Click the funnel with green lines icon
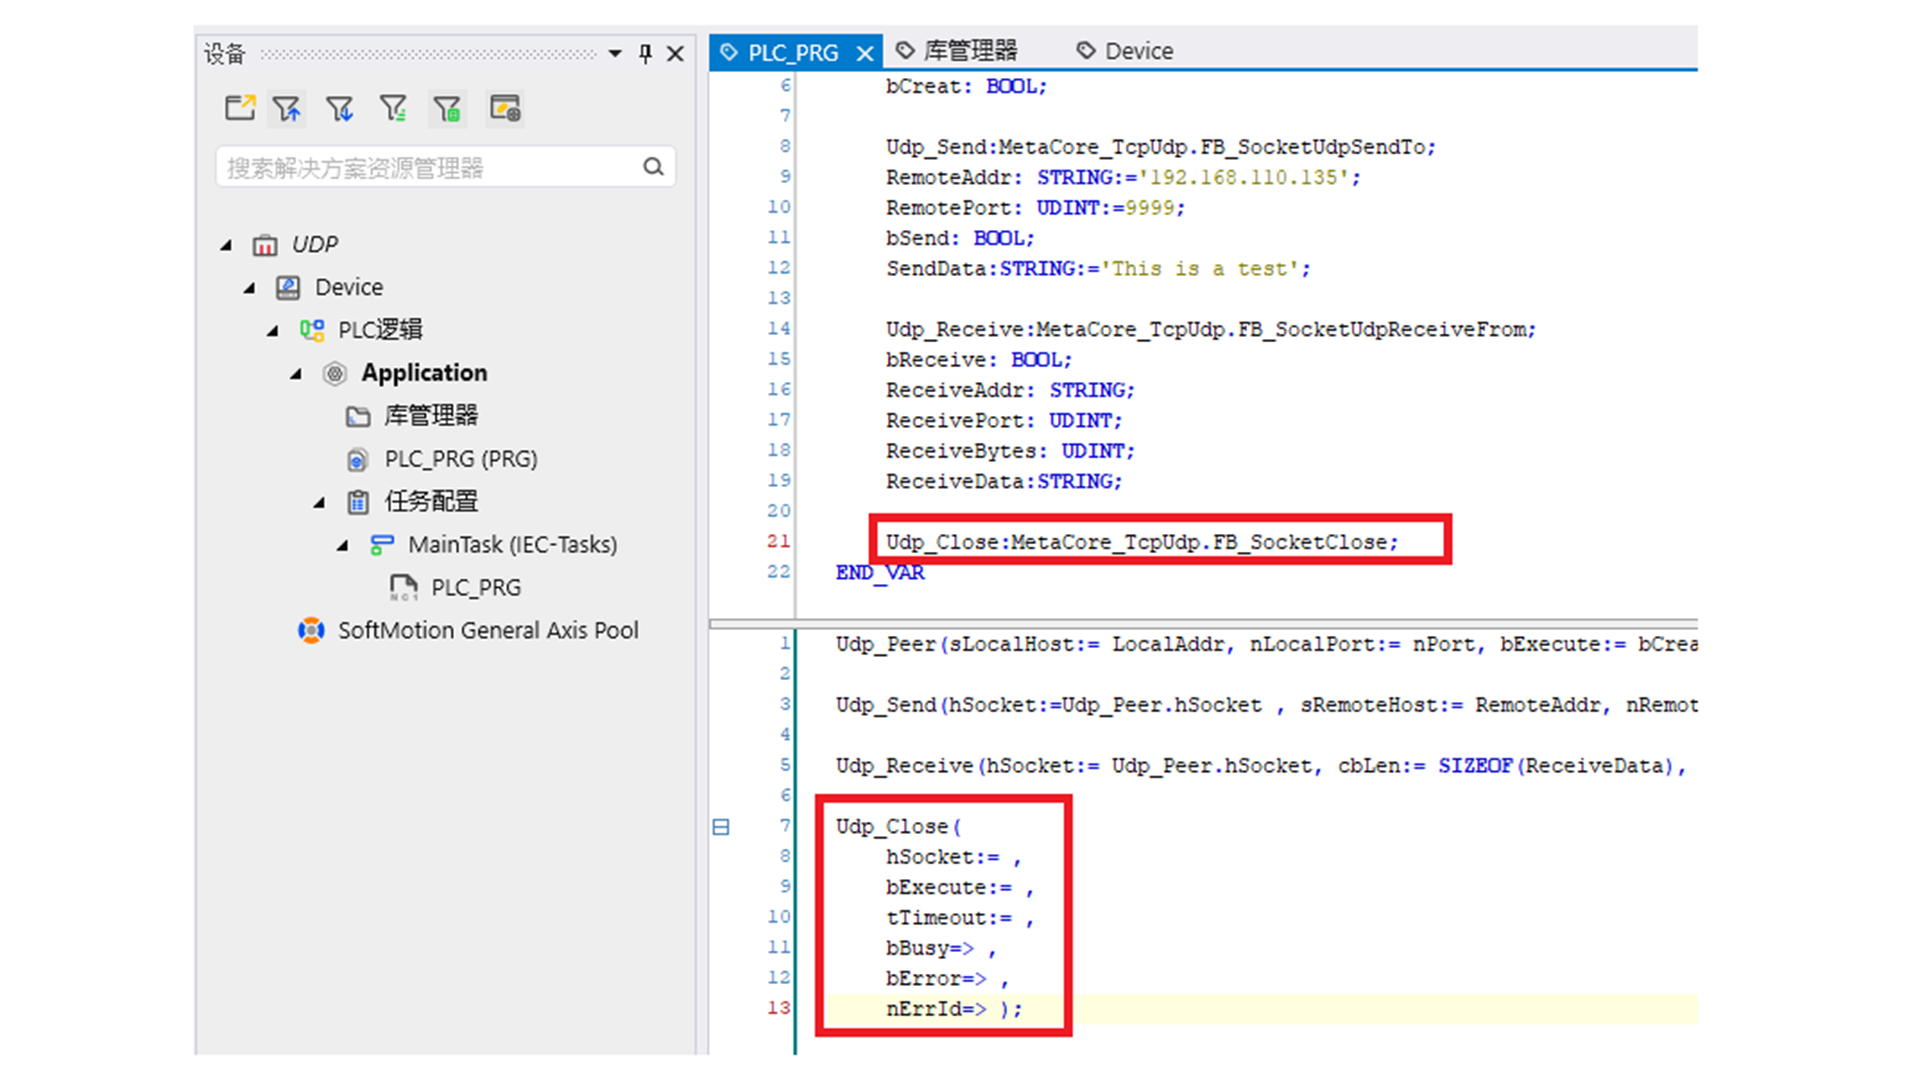 point(393,108)
